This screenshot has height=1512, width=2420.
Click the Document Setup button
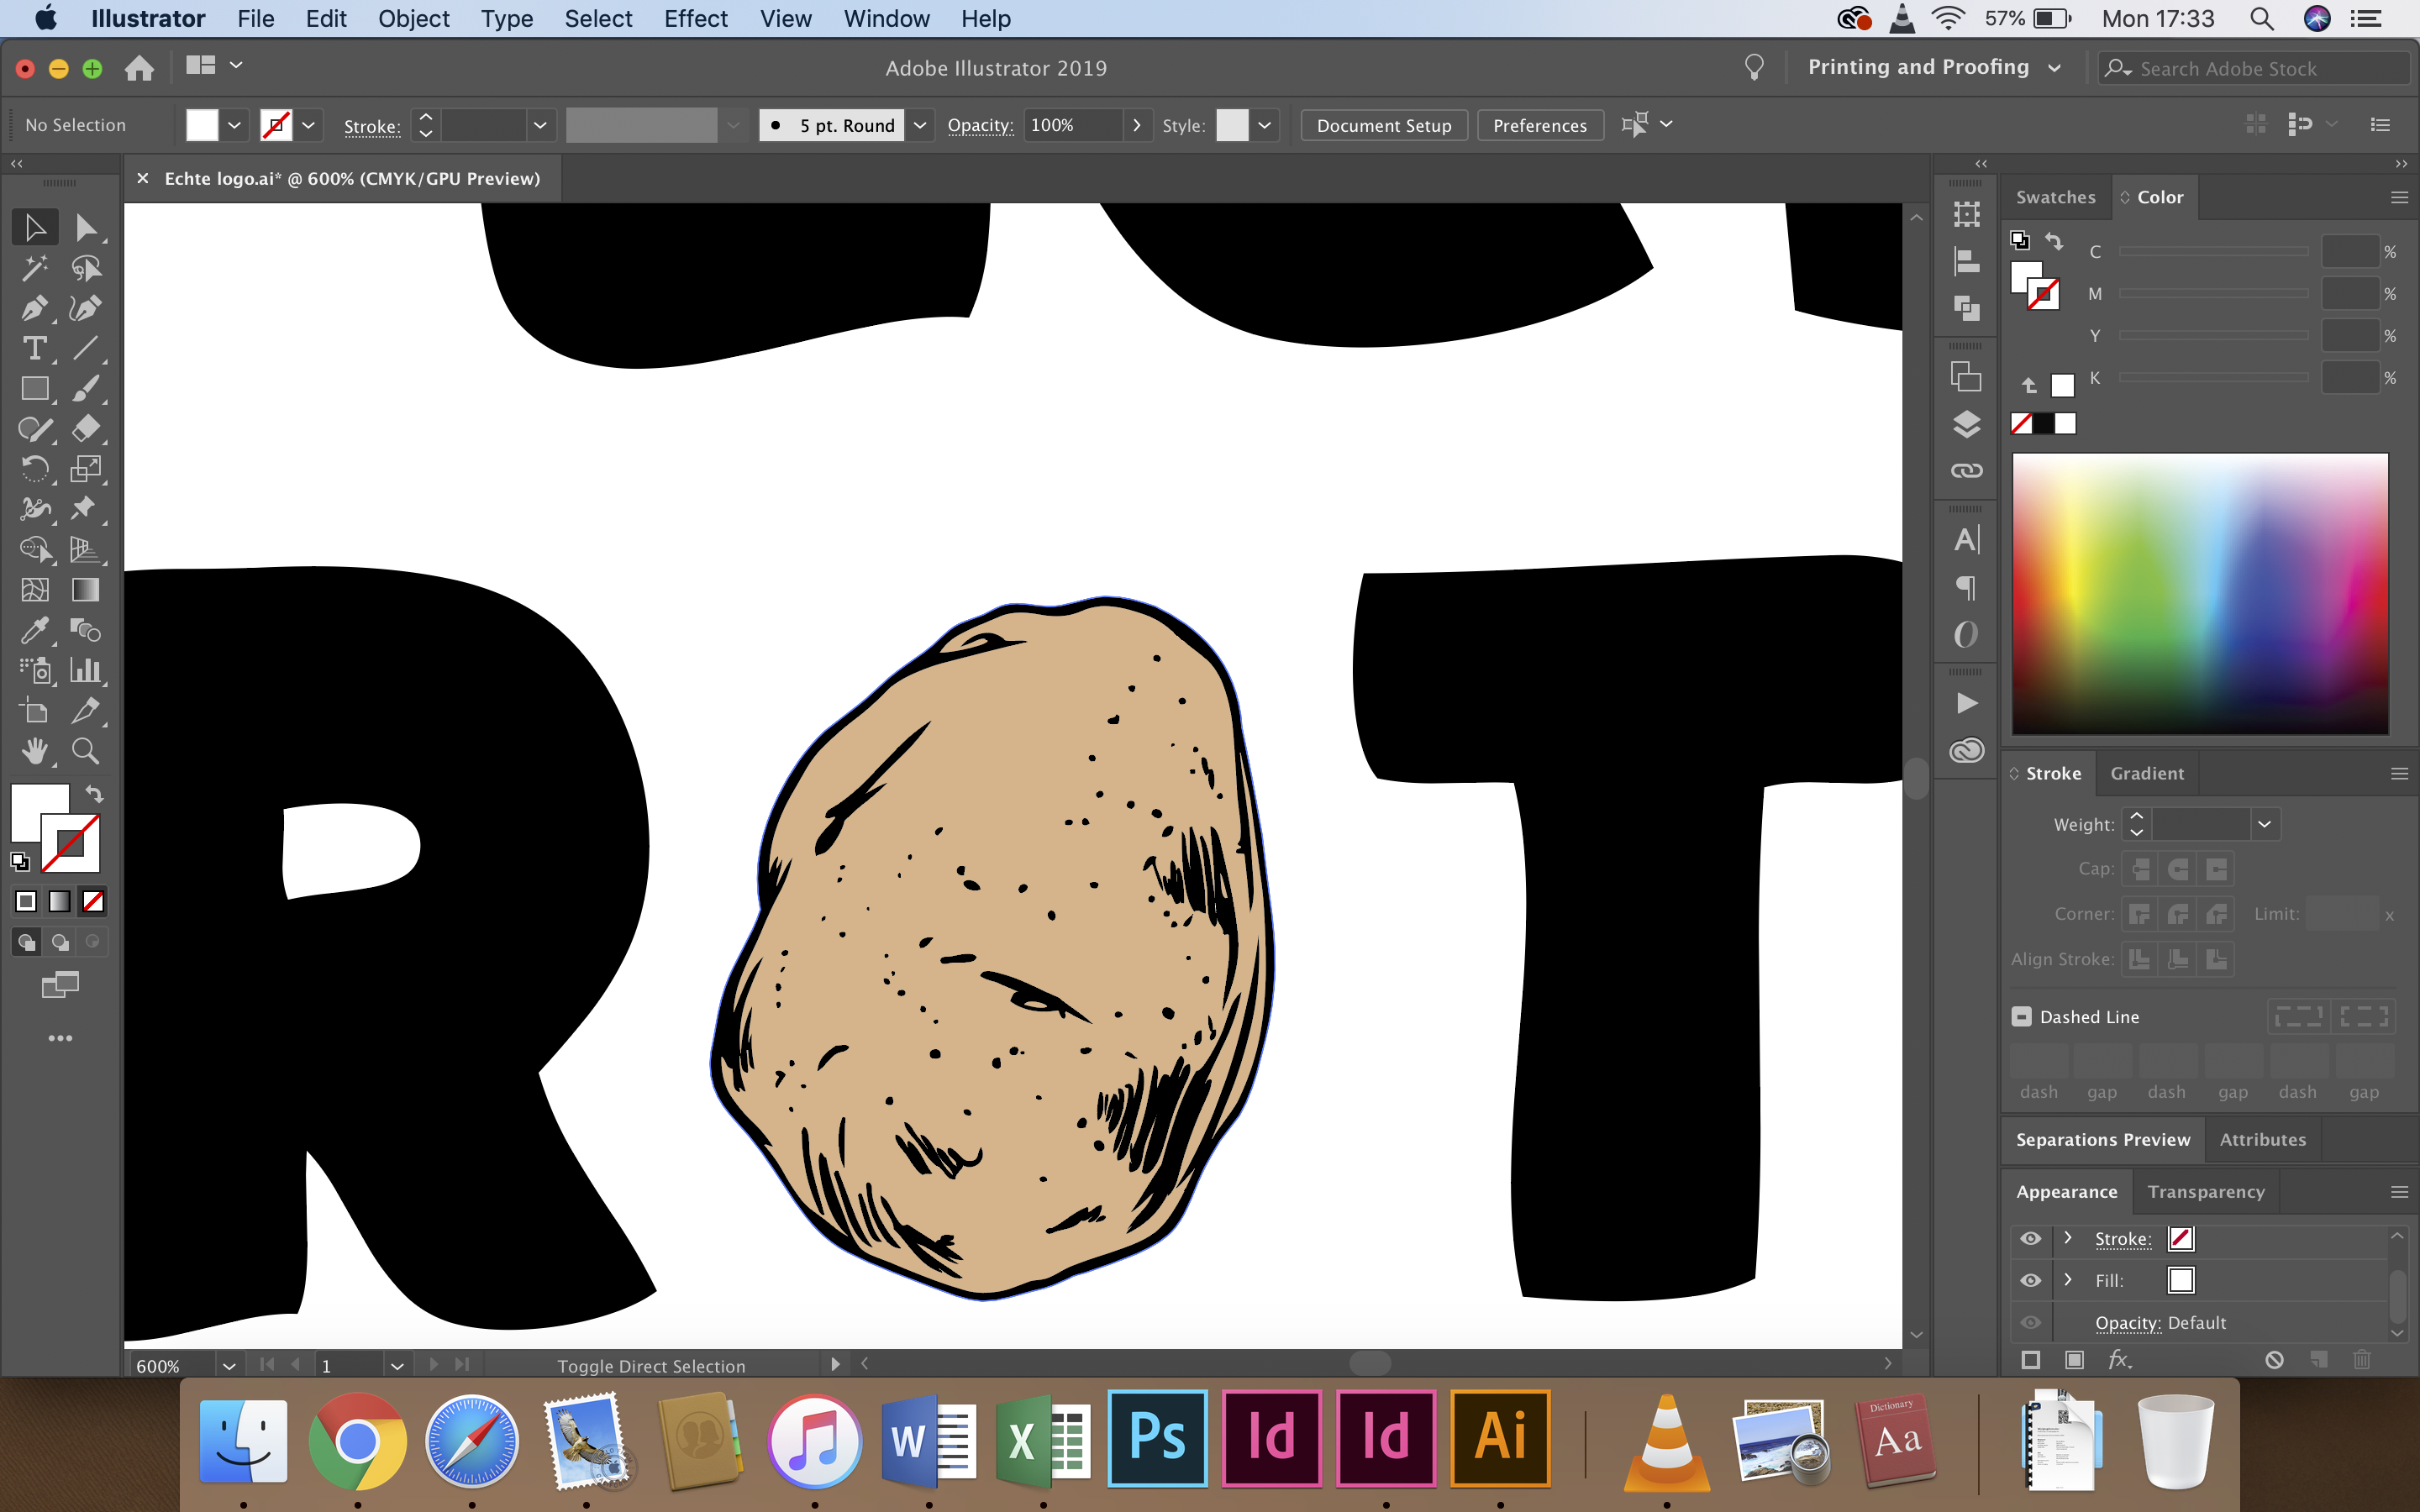[1383, 125]
